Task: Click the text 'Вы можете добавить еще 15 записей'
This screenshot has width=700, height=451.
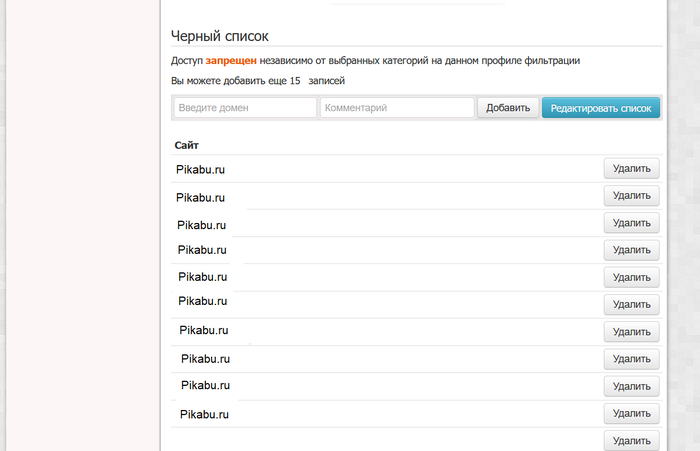Action: click(x=258, y=81)
